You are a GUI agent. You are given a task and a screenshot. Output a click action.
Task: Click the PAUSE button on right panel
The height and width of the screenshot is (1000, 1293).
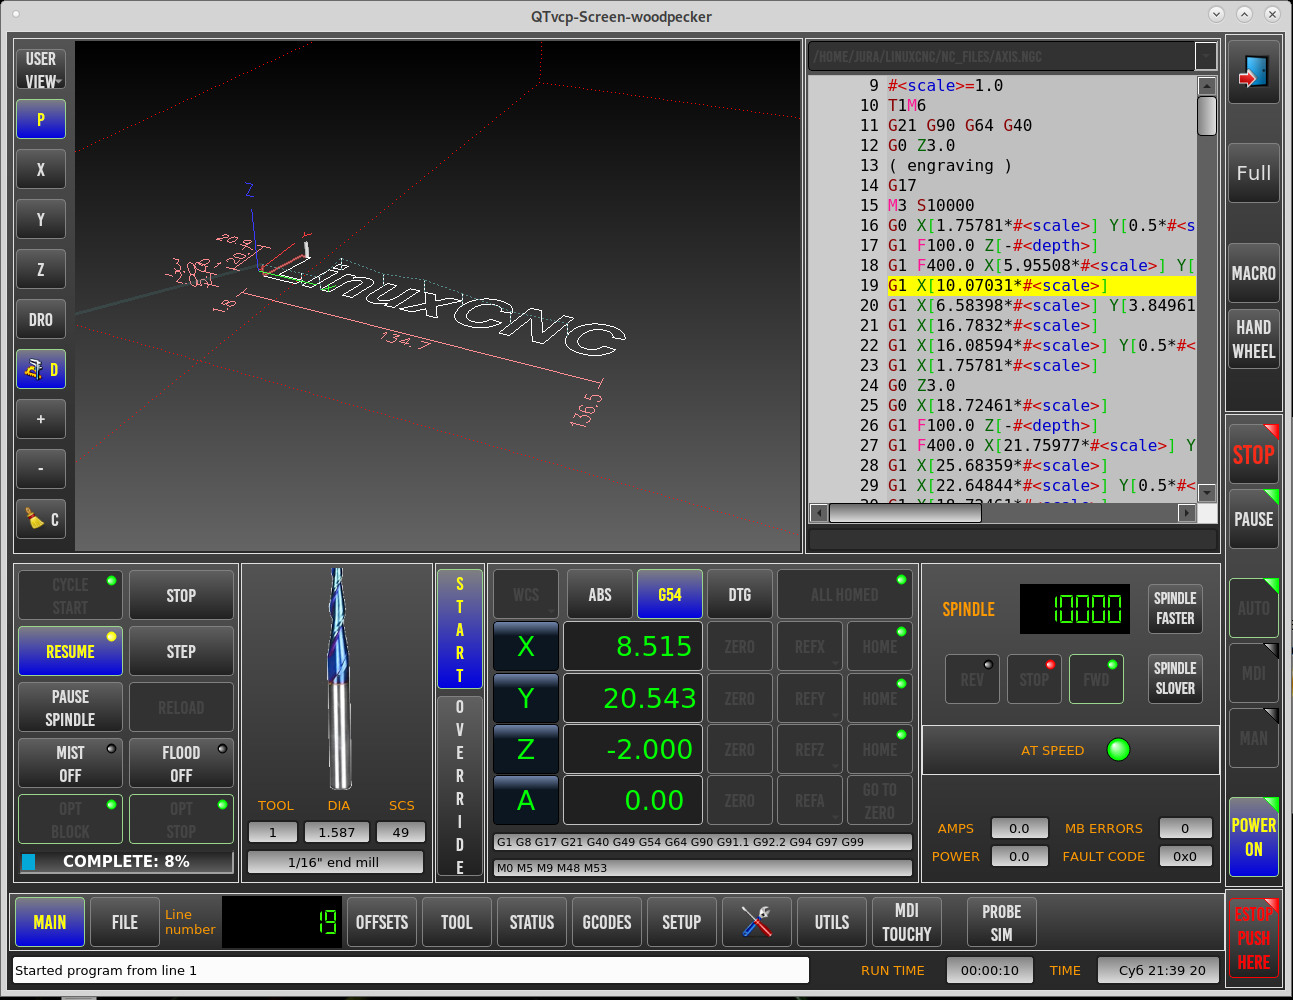point(1254,519)
